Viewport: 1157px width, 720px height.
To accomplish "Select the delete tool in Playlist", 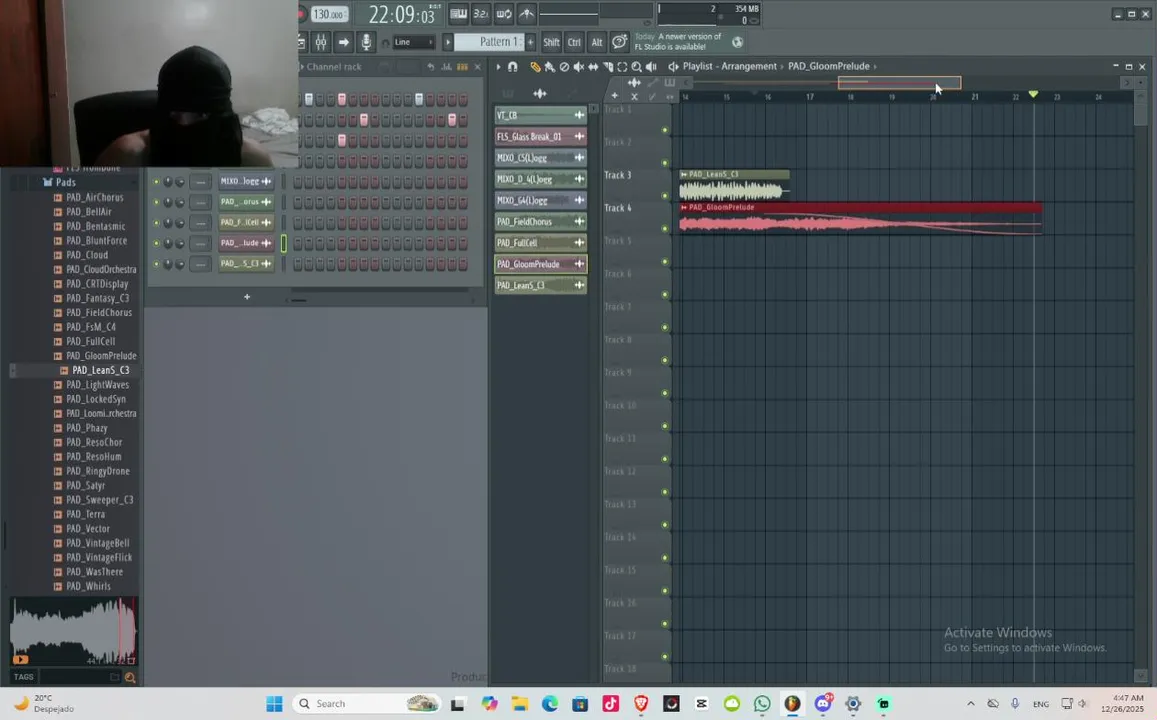I will [x=564, y=66].
